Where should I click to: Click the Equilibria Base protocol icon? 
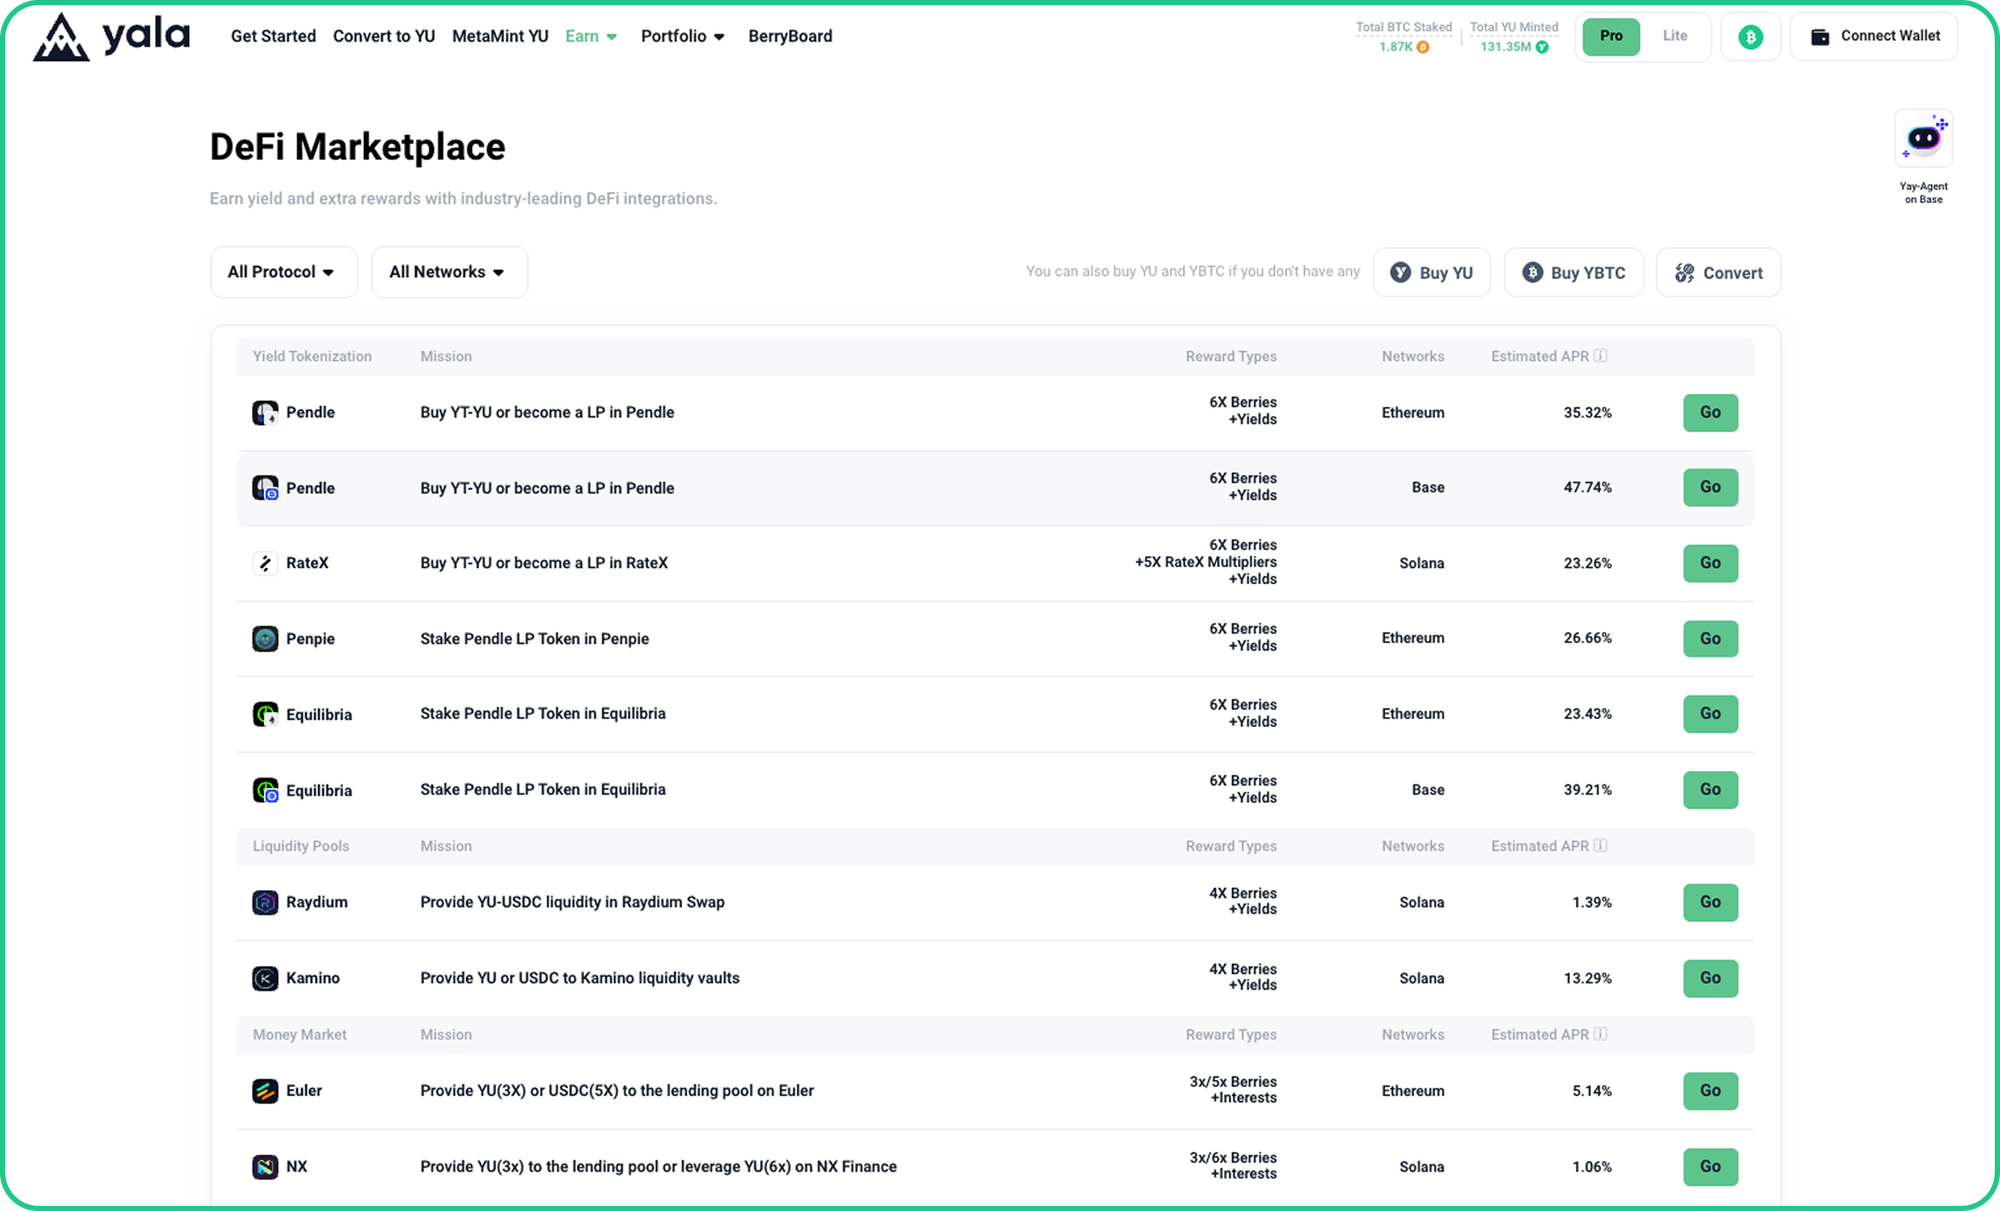(x=265, y=790)
